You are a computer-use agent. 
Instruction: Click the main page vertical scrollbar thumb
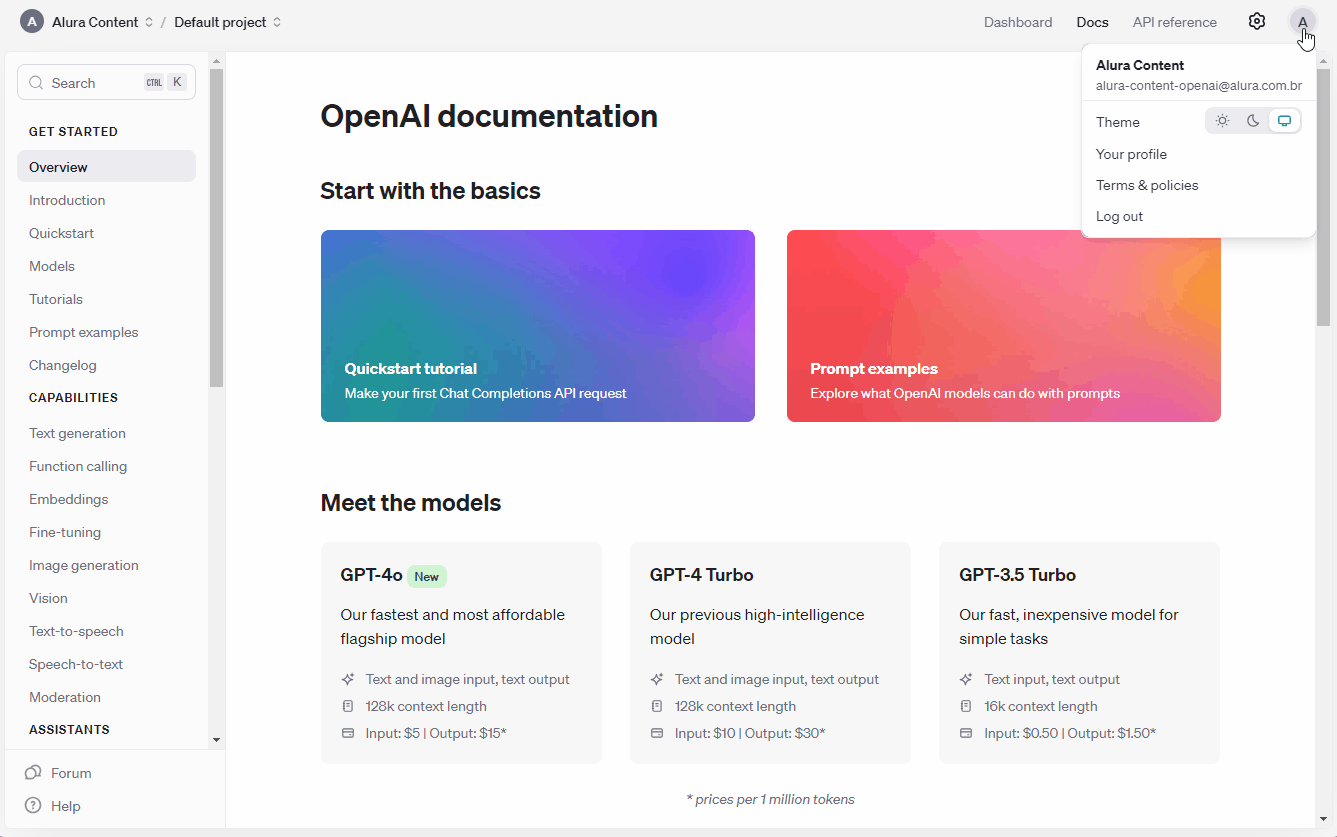tap(1323, 195)
